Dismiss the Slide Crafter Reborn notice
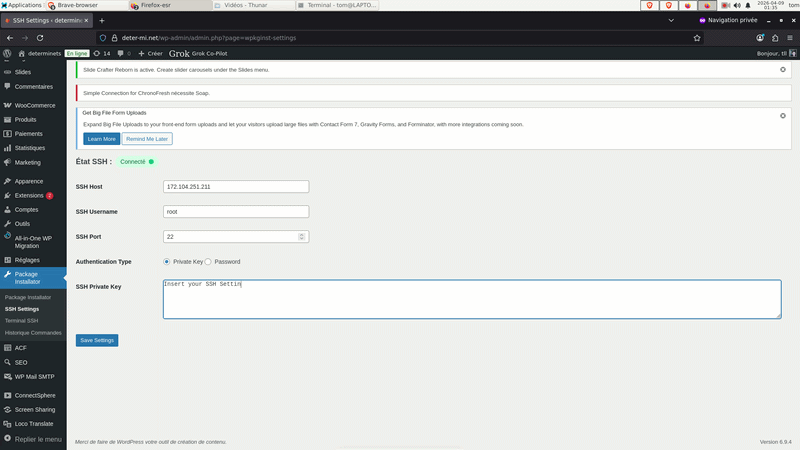Screen dimensions: 800x450 [x=783, y=69]
